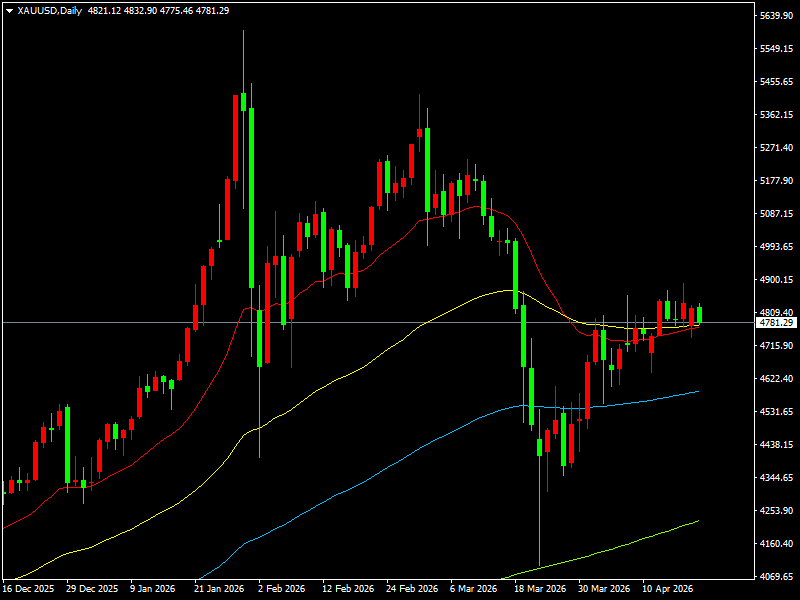Click the 4809.40 price axis label
Image resolution: width=800 pixels, height=600 pixels.
[x=777, y=312]
